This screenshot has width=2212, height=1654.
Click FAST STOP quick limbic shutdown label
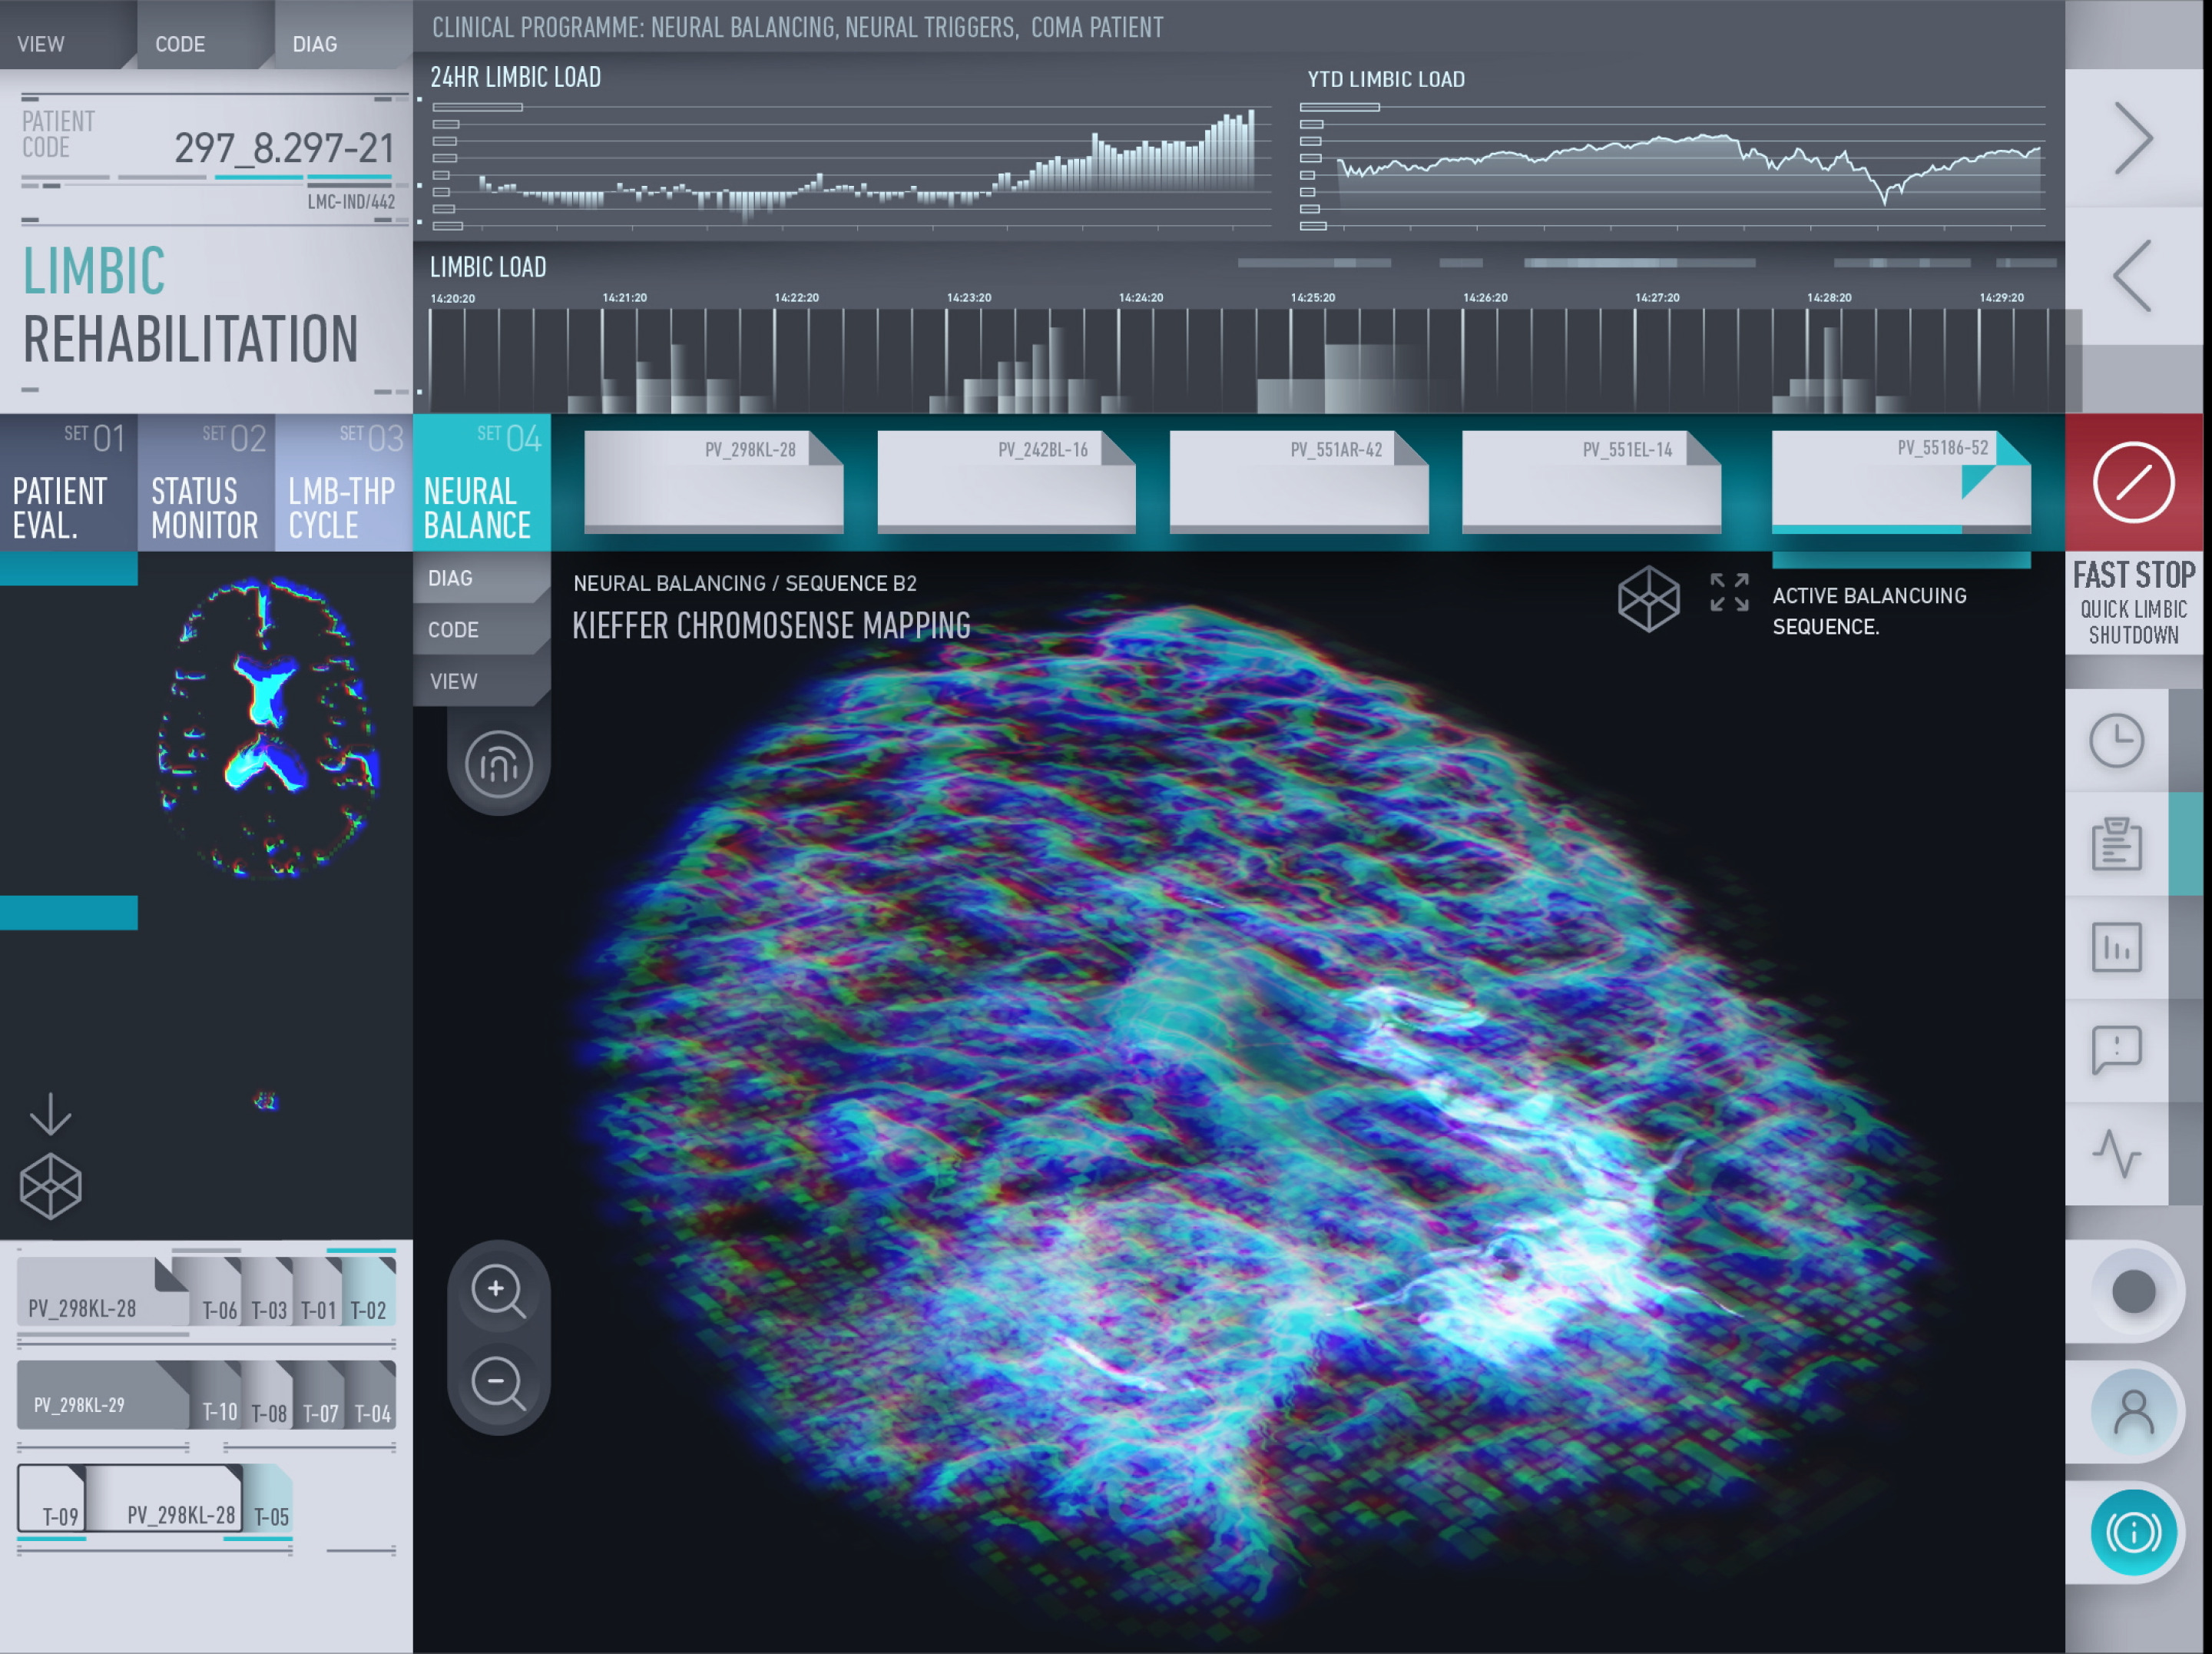click(x=2133, y=604)
